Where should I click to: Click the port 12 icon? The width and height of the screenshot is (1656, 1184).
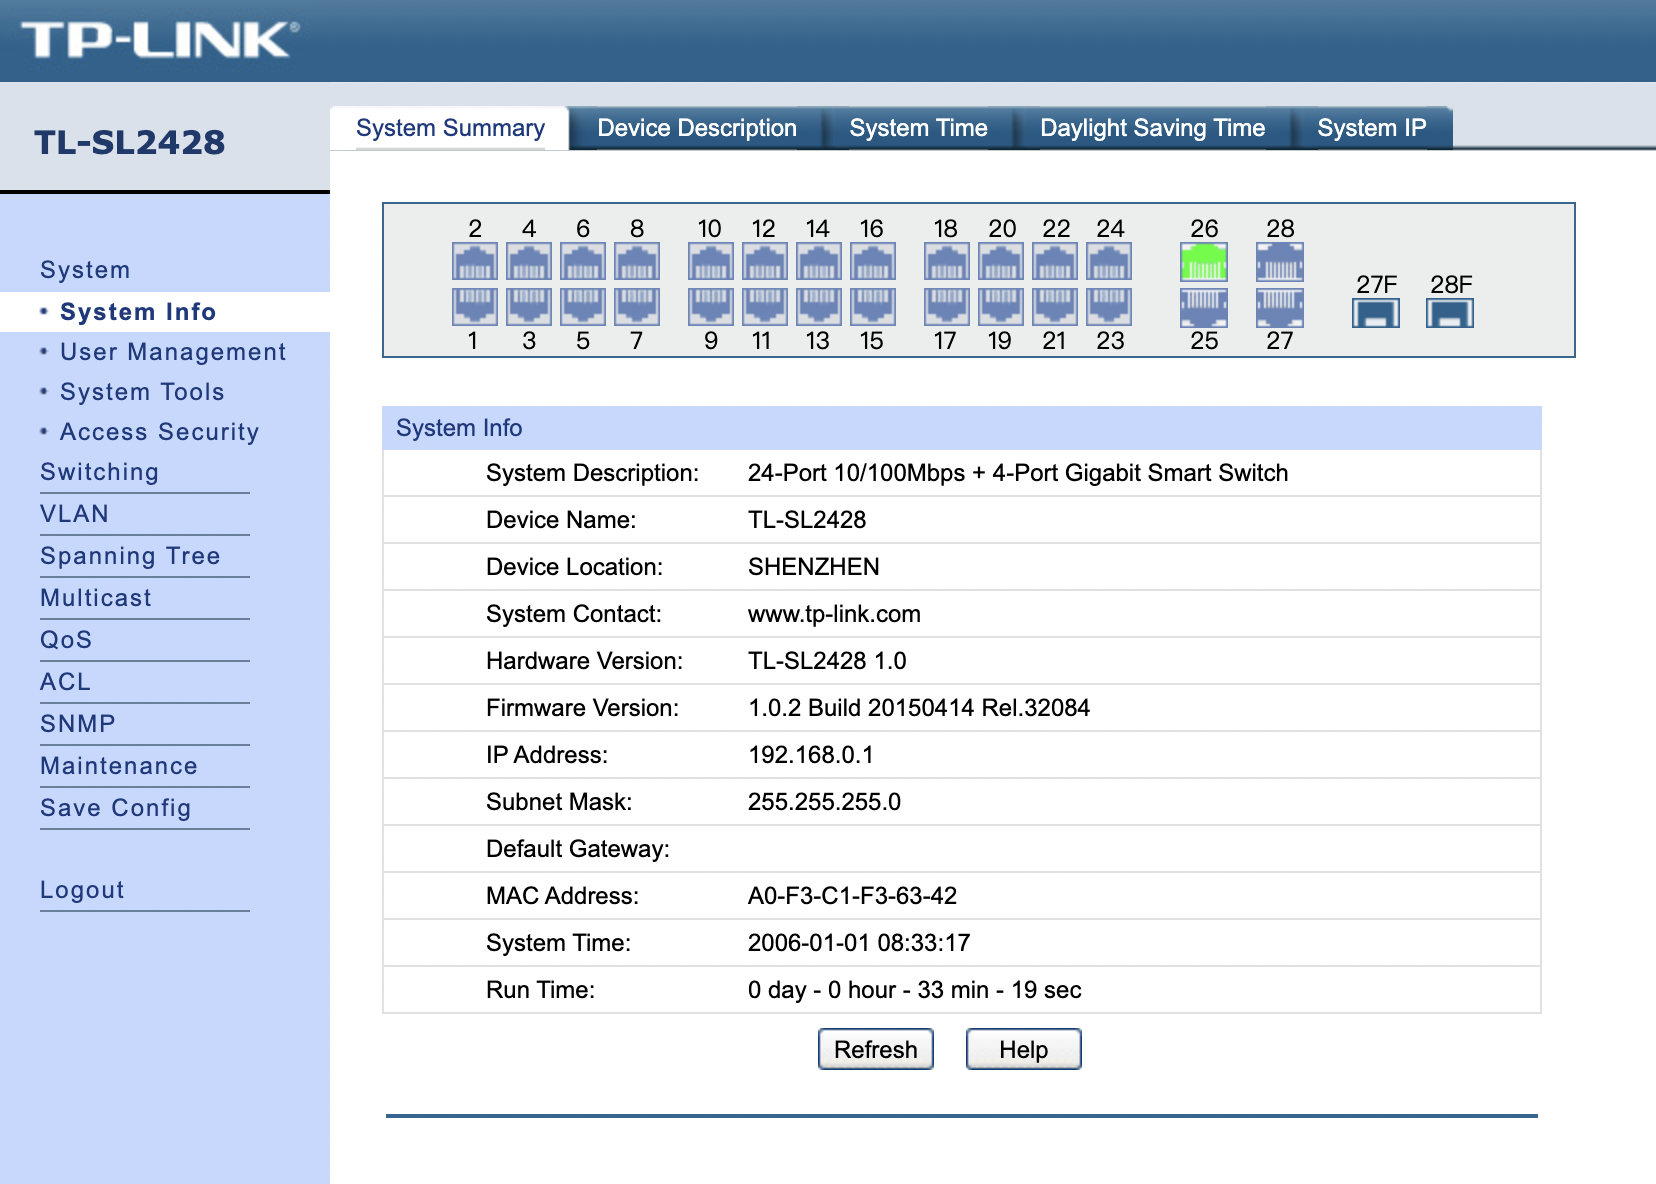(x=765, y=262)
